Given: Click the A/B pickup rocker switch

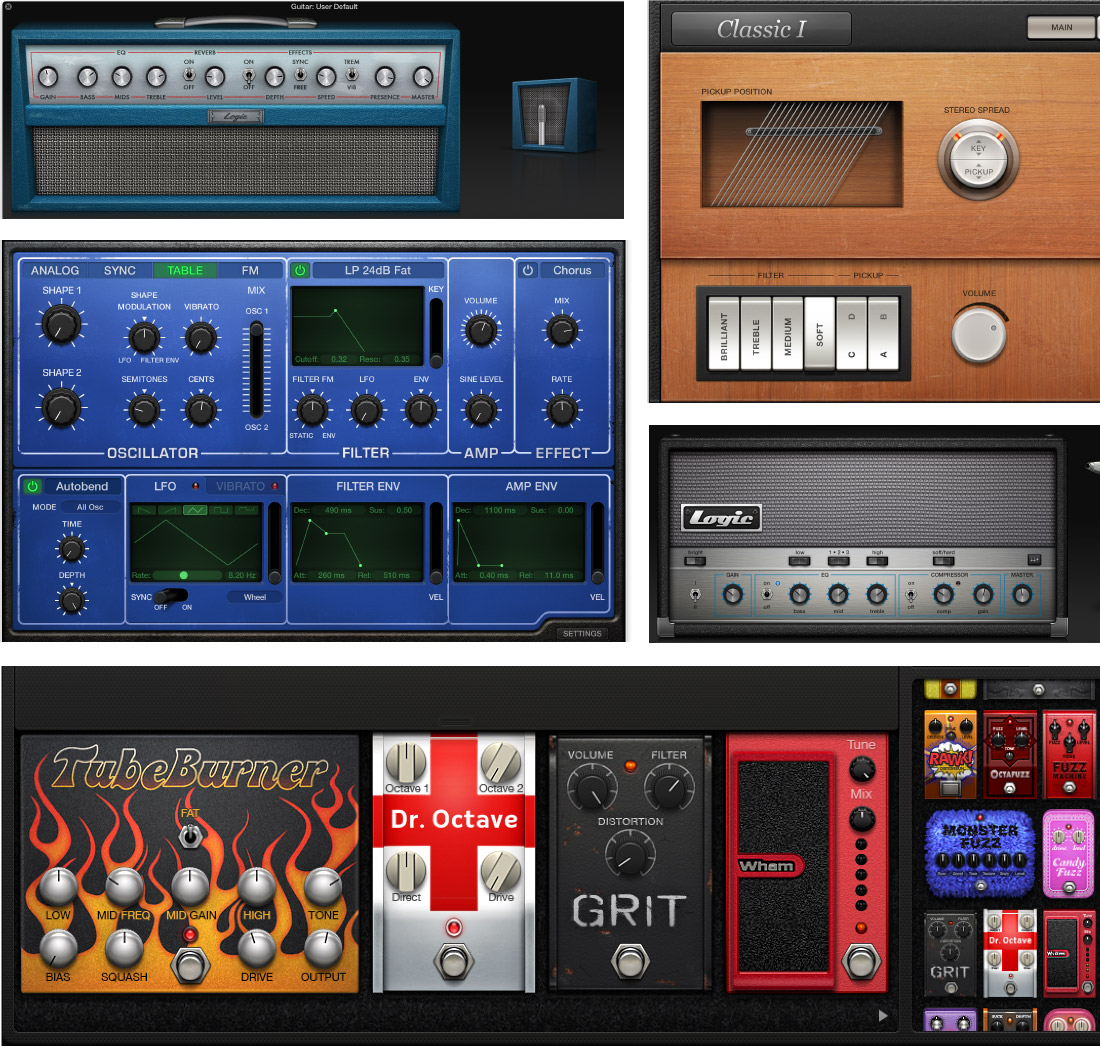Looking at the screenshot, I should pyautogui.click(x=883, y=333).
